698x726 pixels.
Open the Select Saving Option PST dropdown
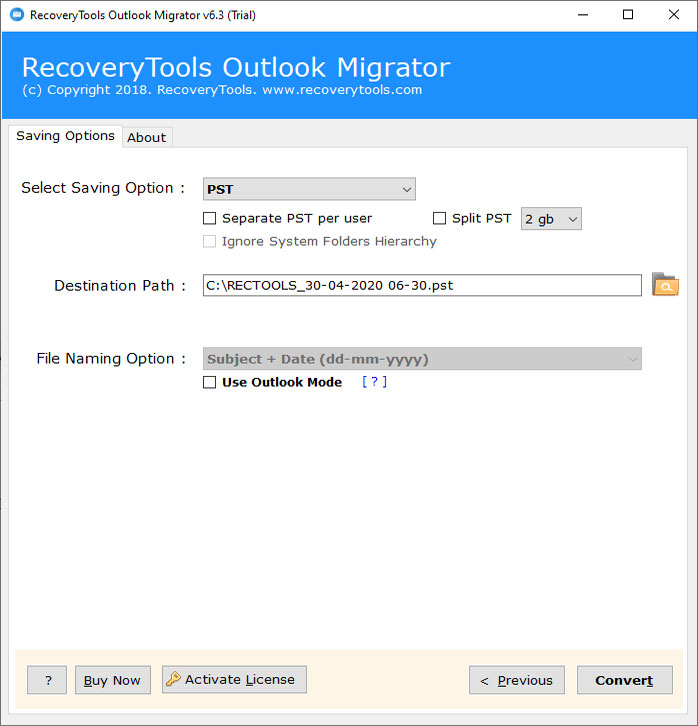(309, 189)
